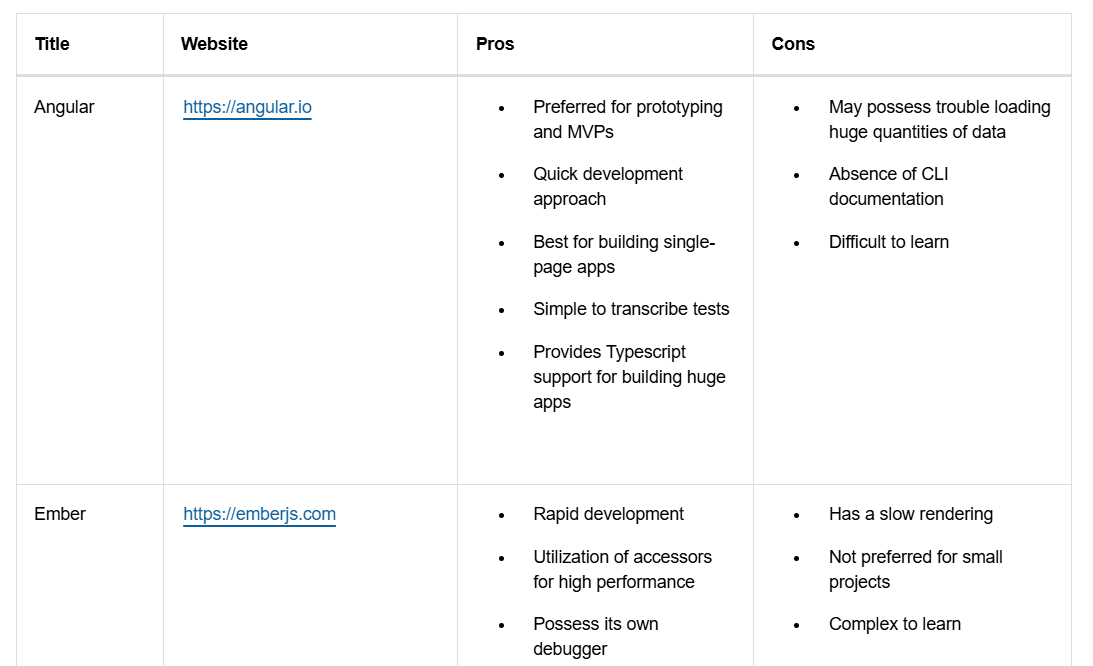This screenshot has height=666, width=1093.
Task: Click 'Provides Typescript support' bullet item
Action: (x=629, y=377)
